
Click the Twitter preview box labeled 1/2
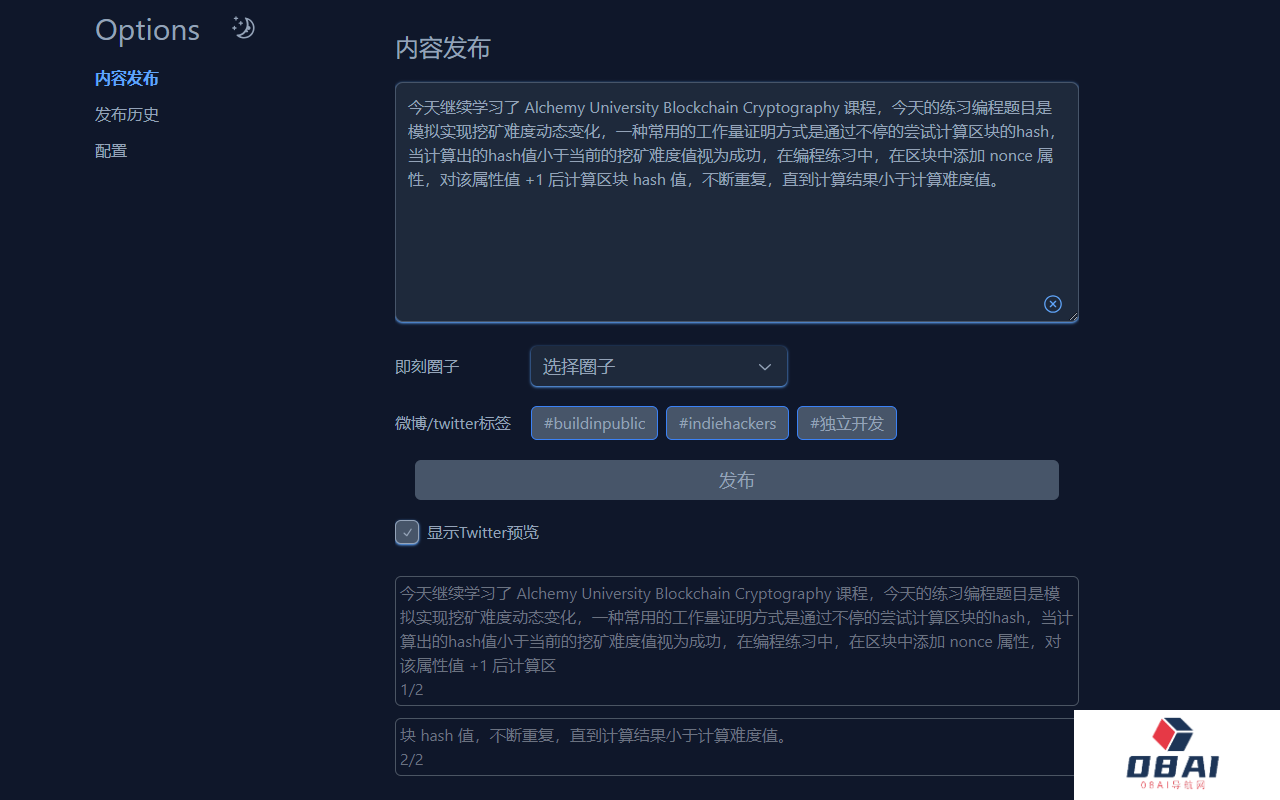736,640
